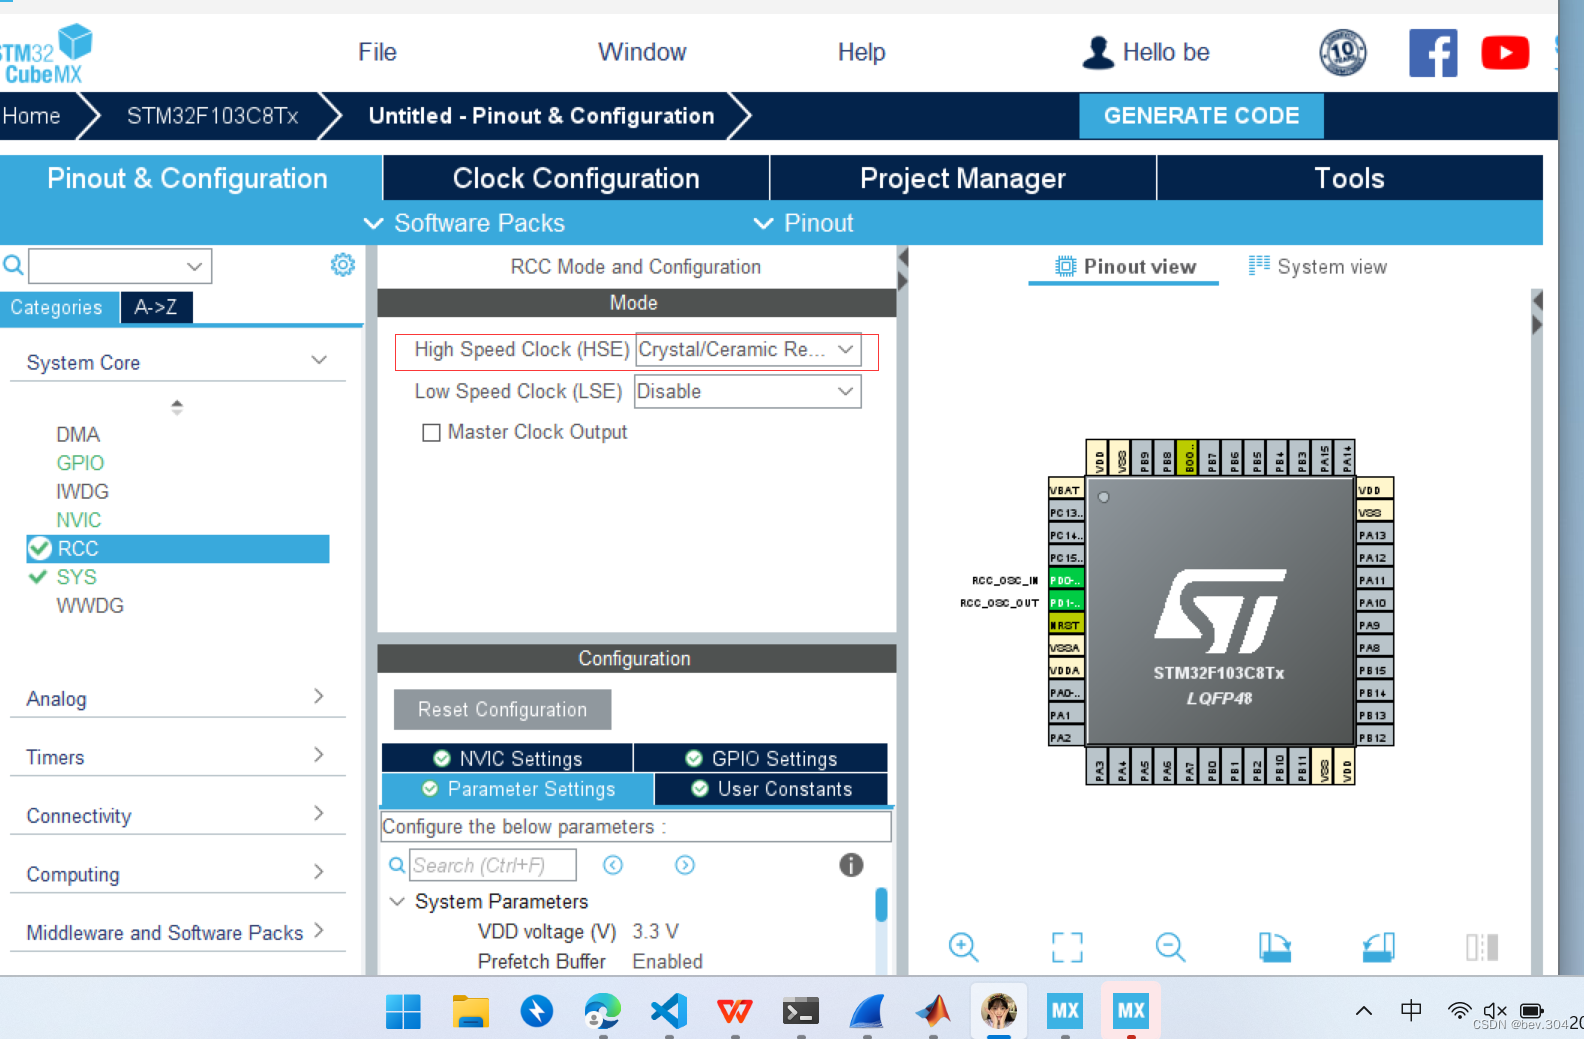Enable the Master Clock Output checkbox

[x=431, y=432]
